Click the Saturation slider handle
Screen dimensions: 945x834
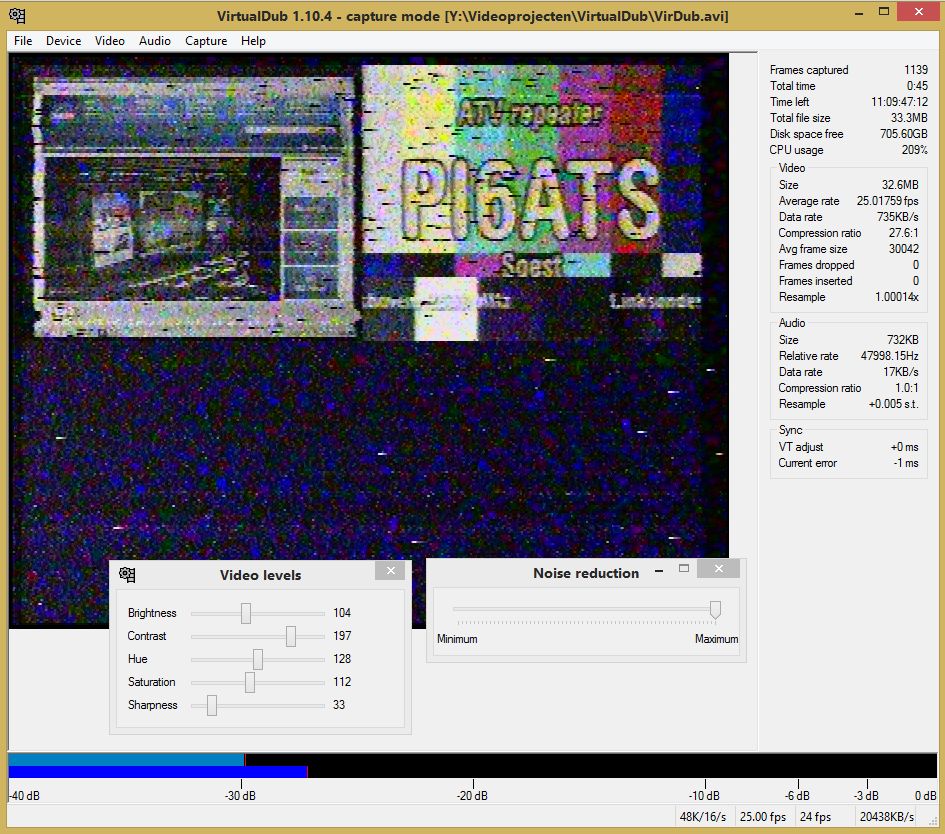[x=250, y=682]
